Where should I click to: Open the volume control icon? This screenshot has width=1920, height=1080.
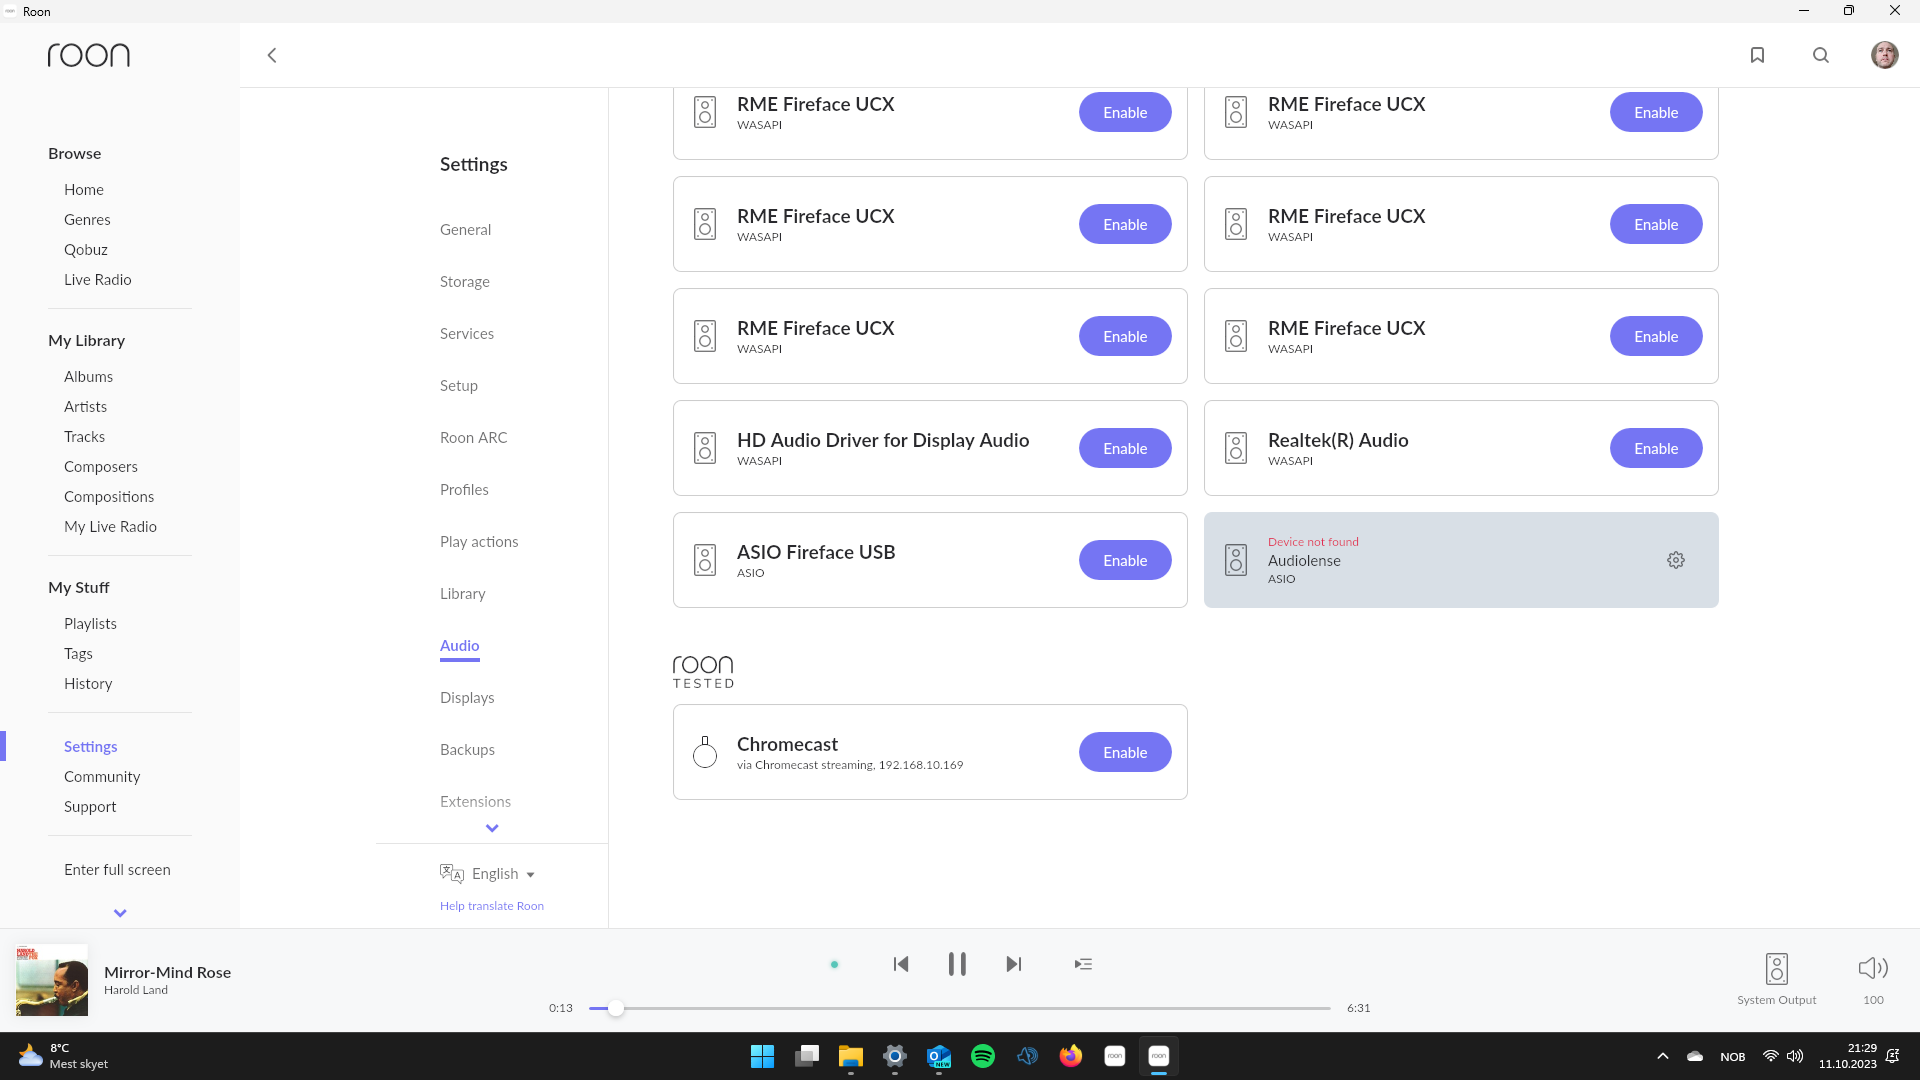click(x=1872, y=968)
